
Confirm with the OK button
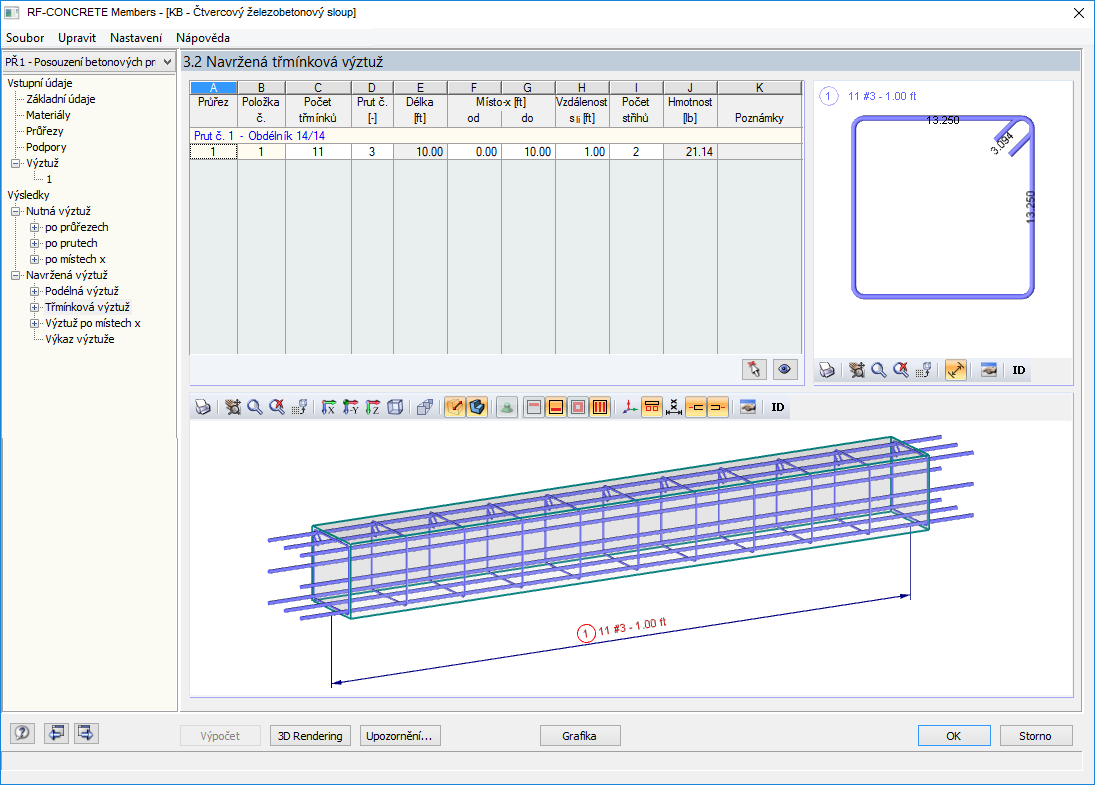coord(954,735)
